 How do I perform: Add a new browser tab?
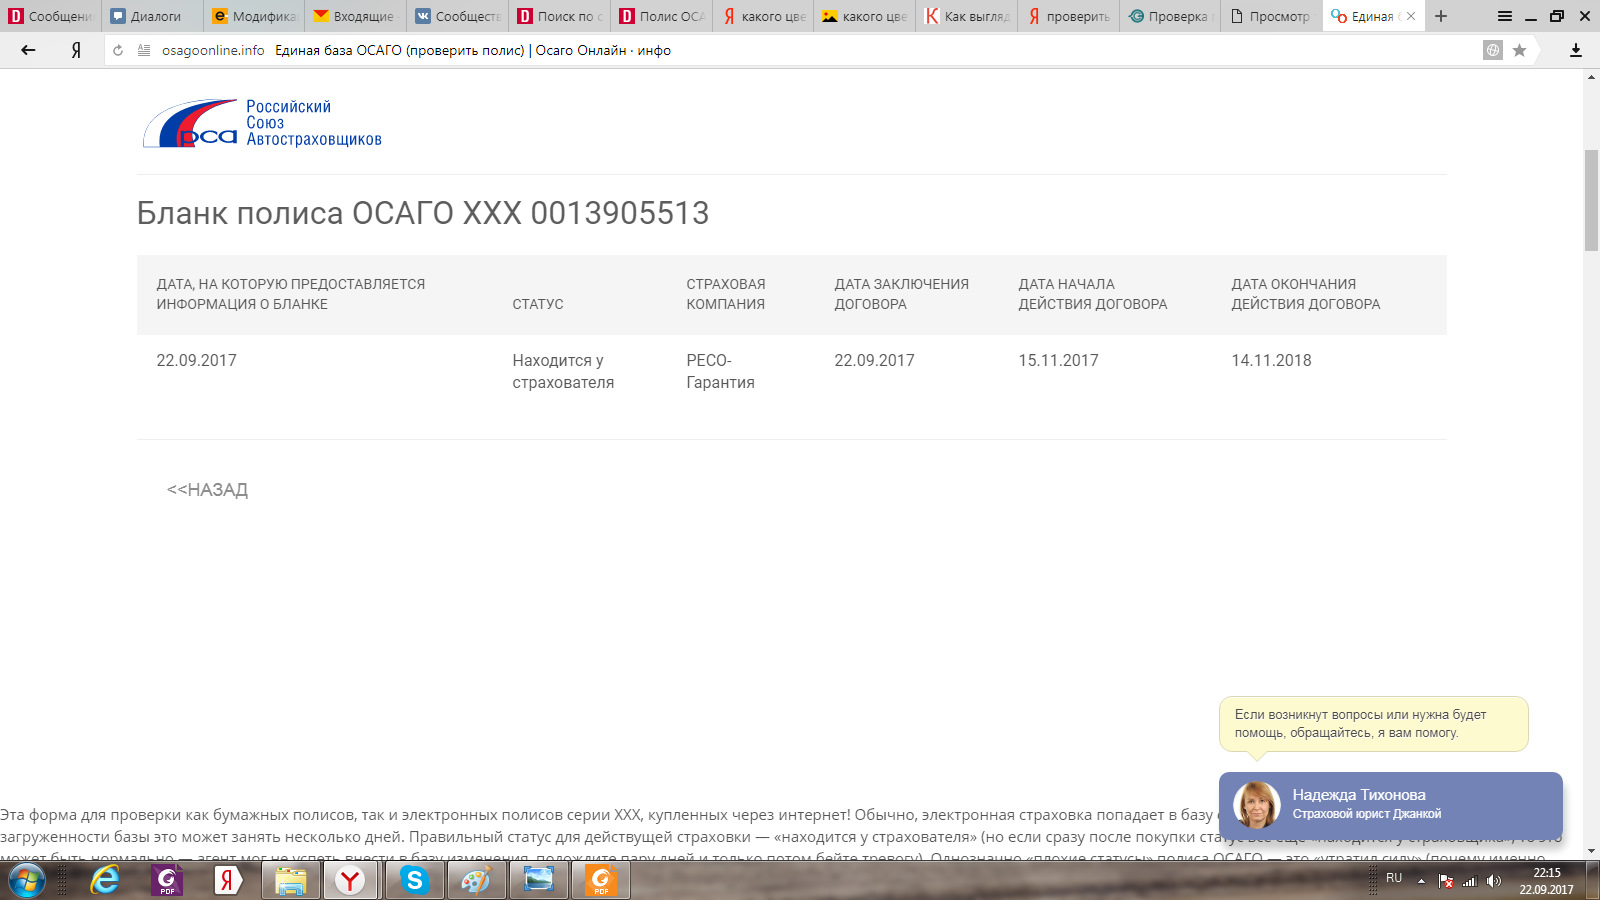(x=1441, y=16)
